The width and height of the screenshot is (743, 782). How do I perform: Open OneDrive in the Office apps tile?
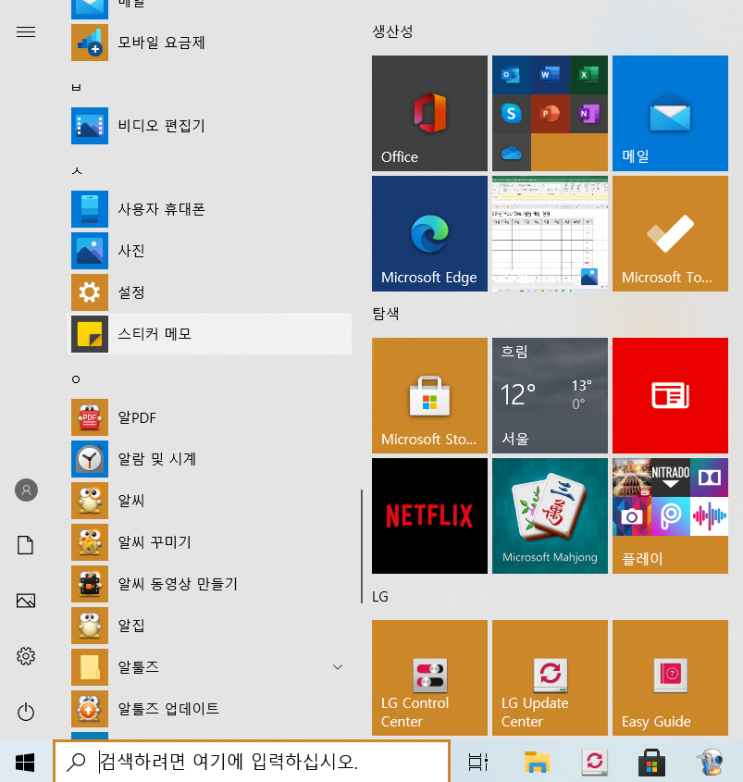coord(511,152)
